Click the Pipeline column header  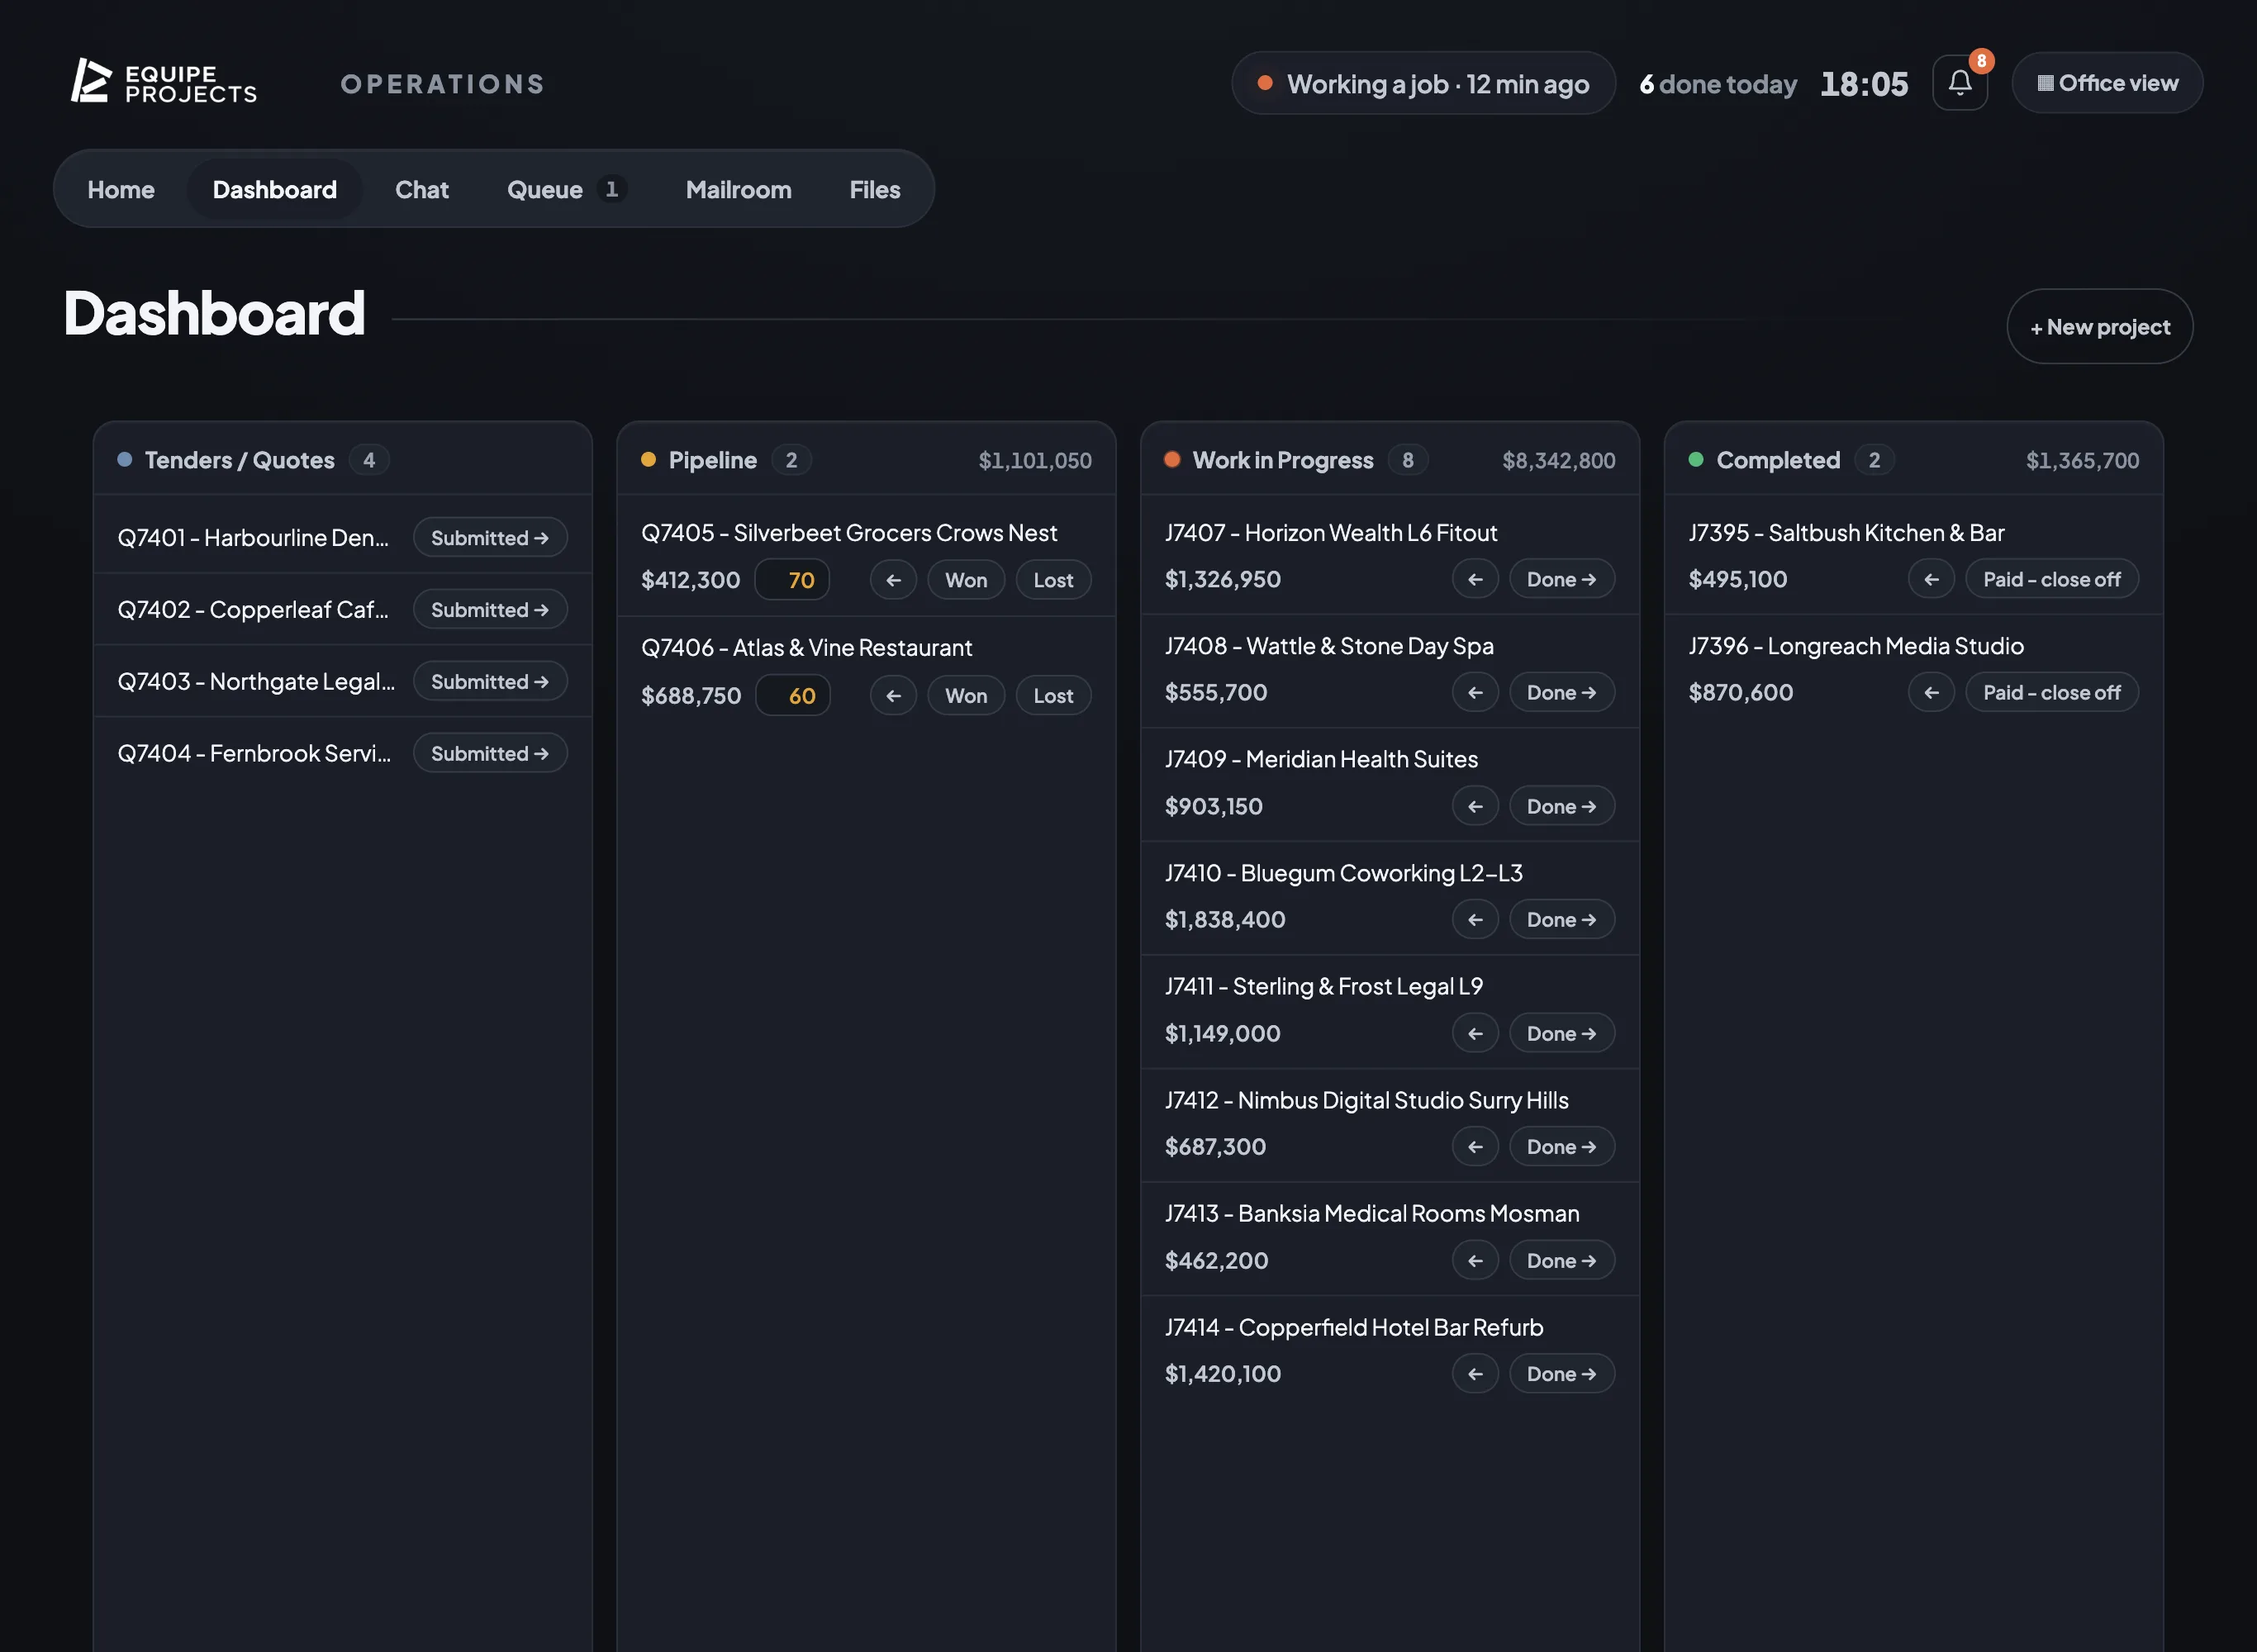click(866, 459)
